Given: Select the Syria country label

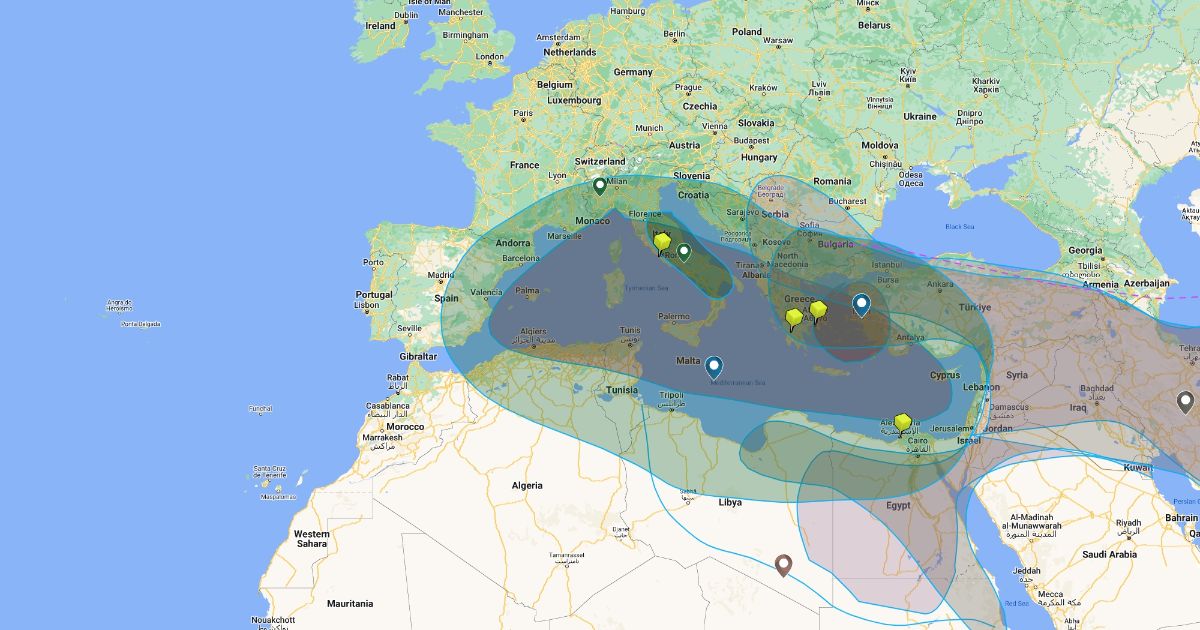Looking at the screenshot, I should 1017,375.
